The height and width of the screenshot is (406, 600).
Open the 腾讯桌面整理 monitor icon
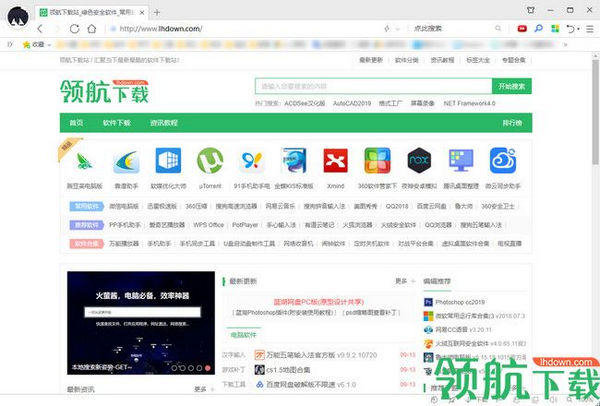click(x=461, y=161)
